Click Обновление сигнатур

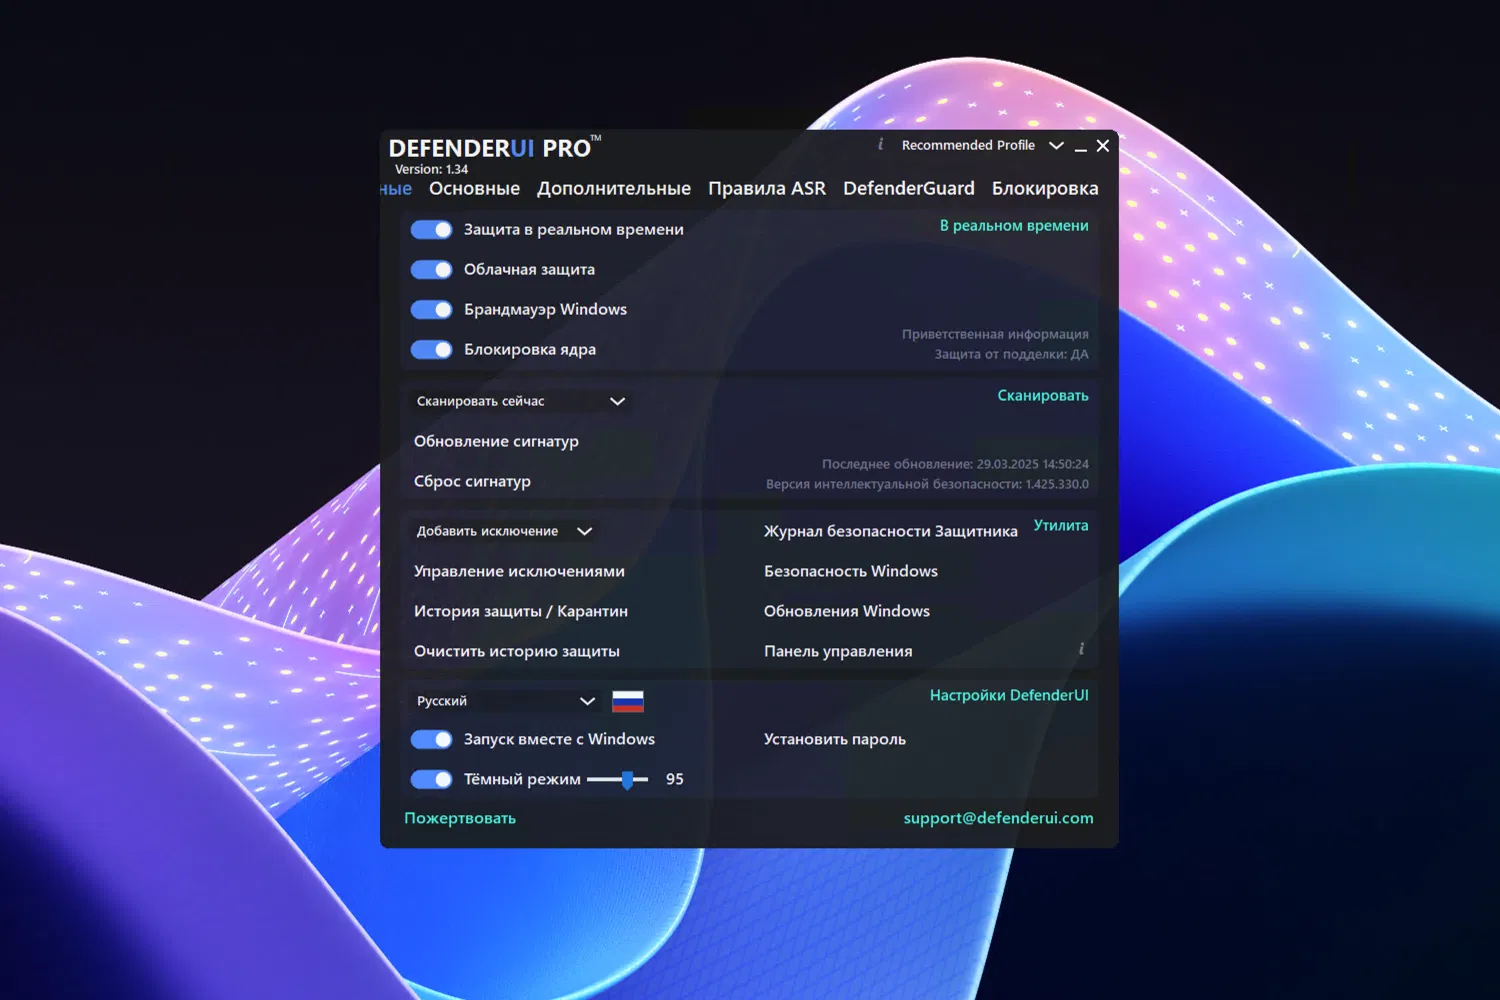point(496,441)
